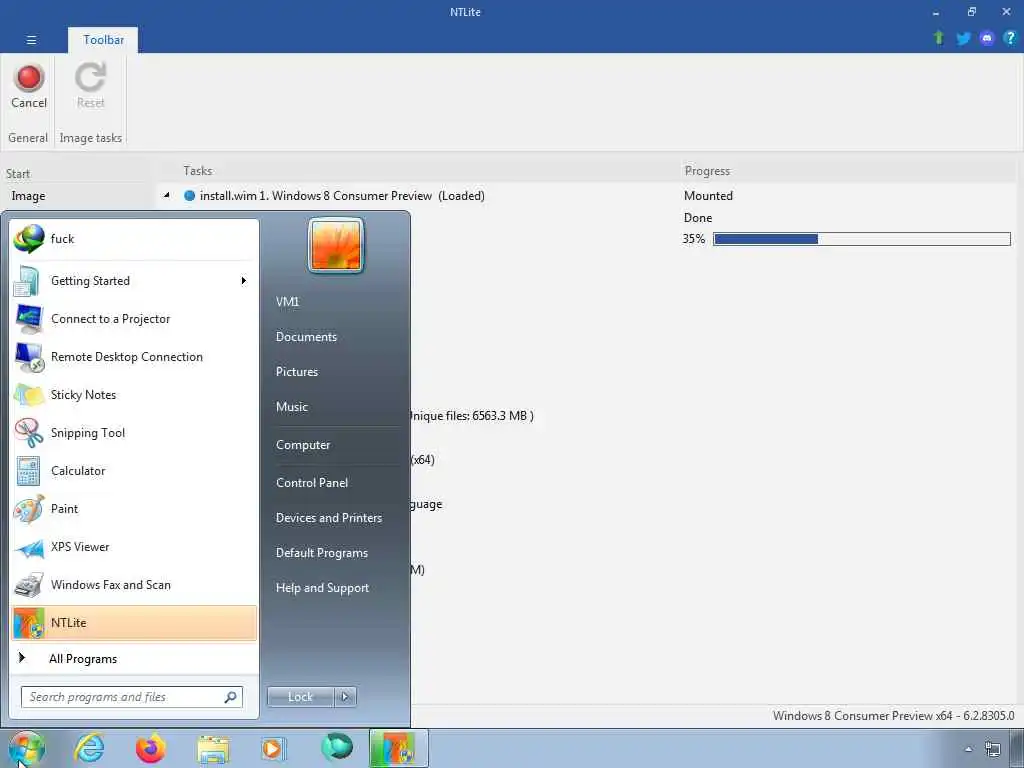The height and width of the screenshot is (768, 1024).
Task: Click the green globe taskbar app icon
Action: (337, 747)
